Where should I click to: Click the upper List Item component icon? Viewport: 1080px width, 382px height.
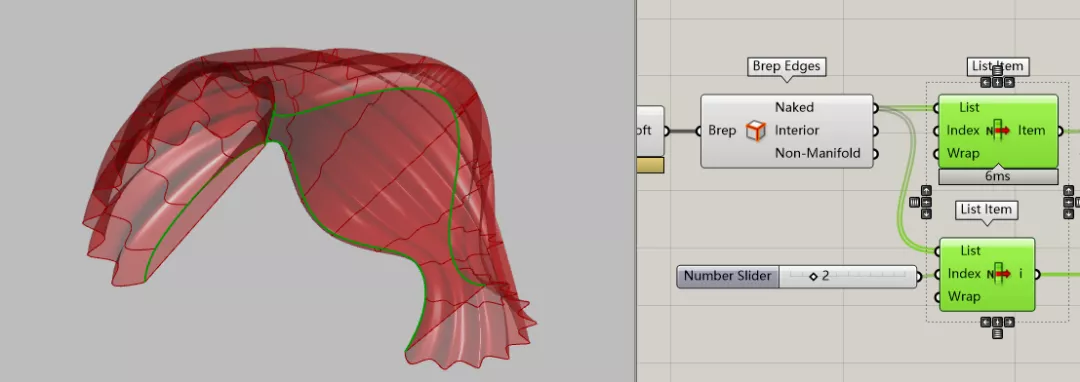pyautogui.click(x=998, y=130)
